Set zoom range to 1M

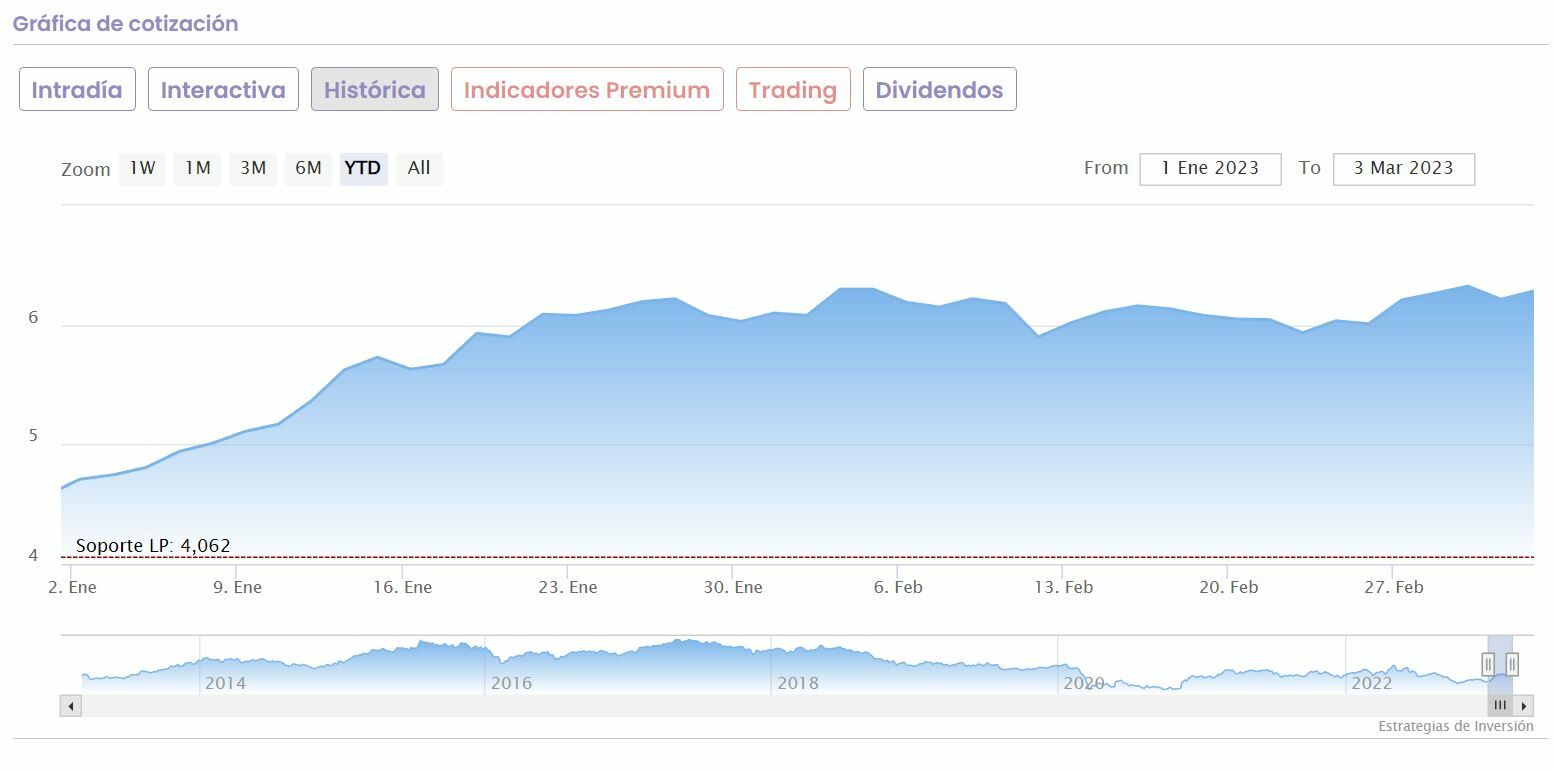[198, 168]
